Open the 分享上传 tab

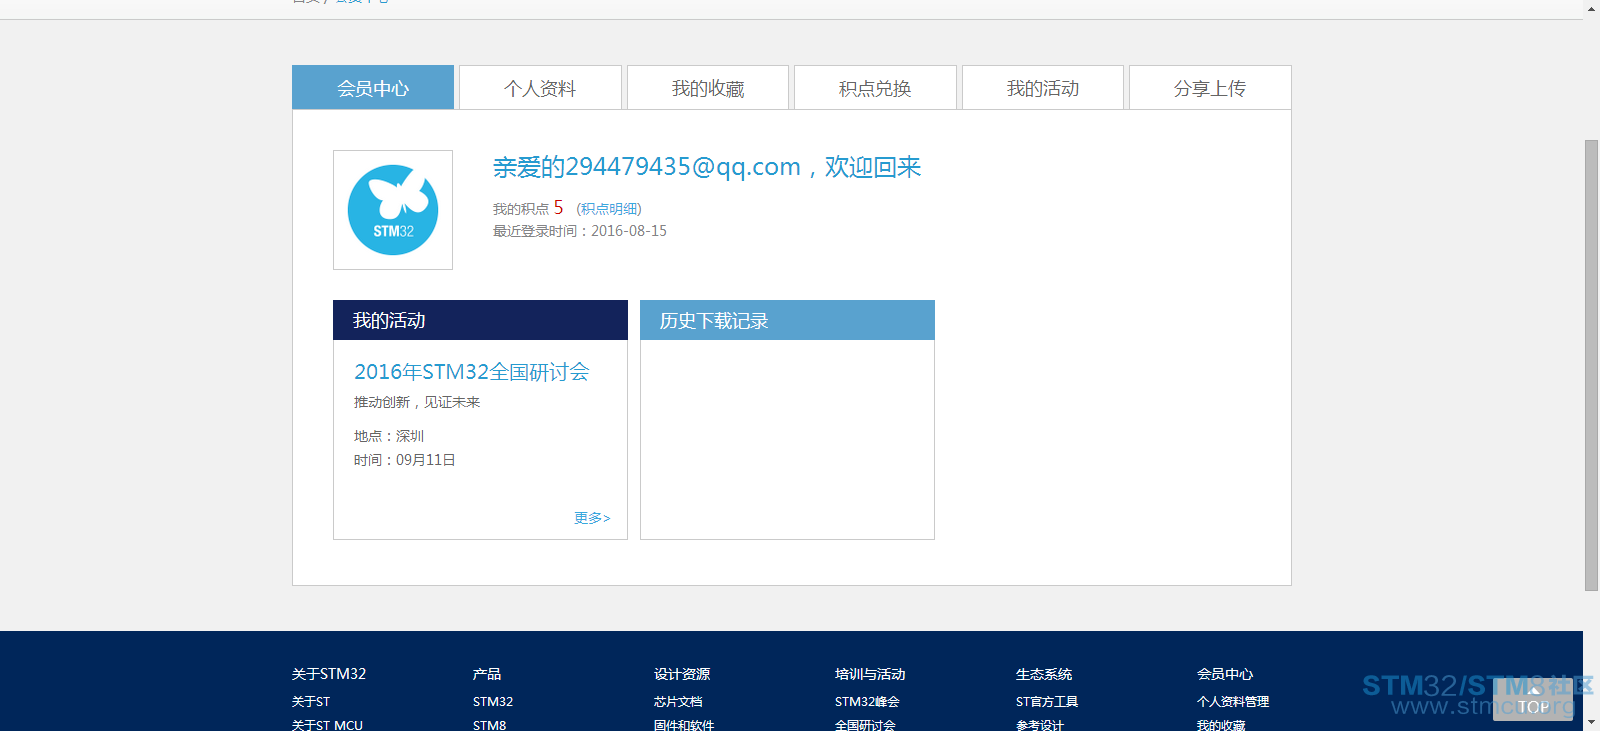pyautogui.click(x=1210, y=88)
